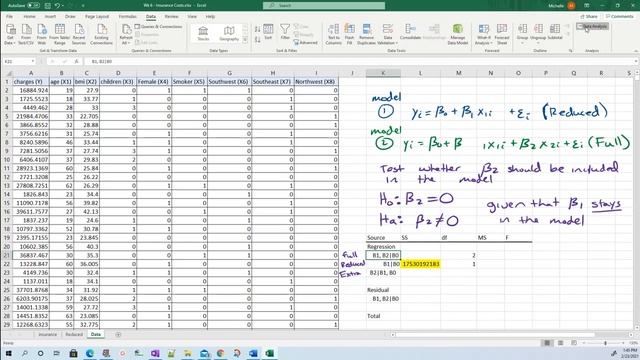Open the Ungroup dropdown

[x=538, y=33]
